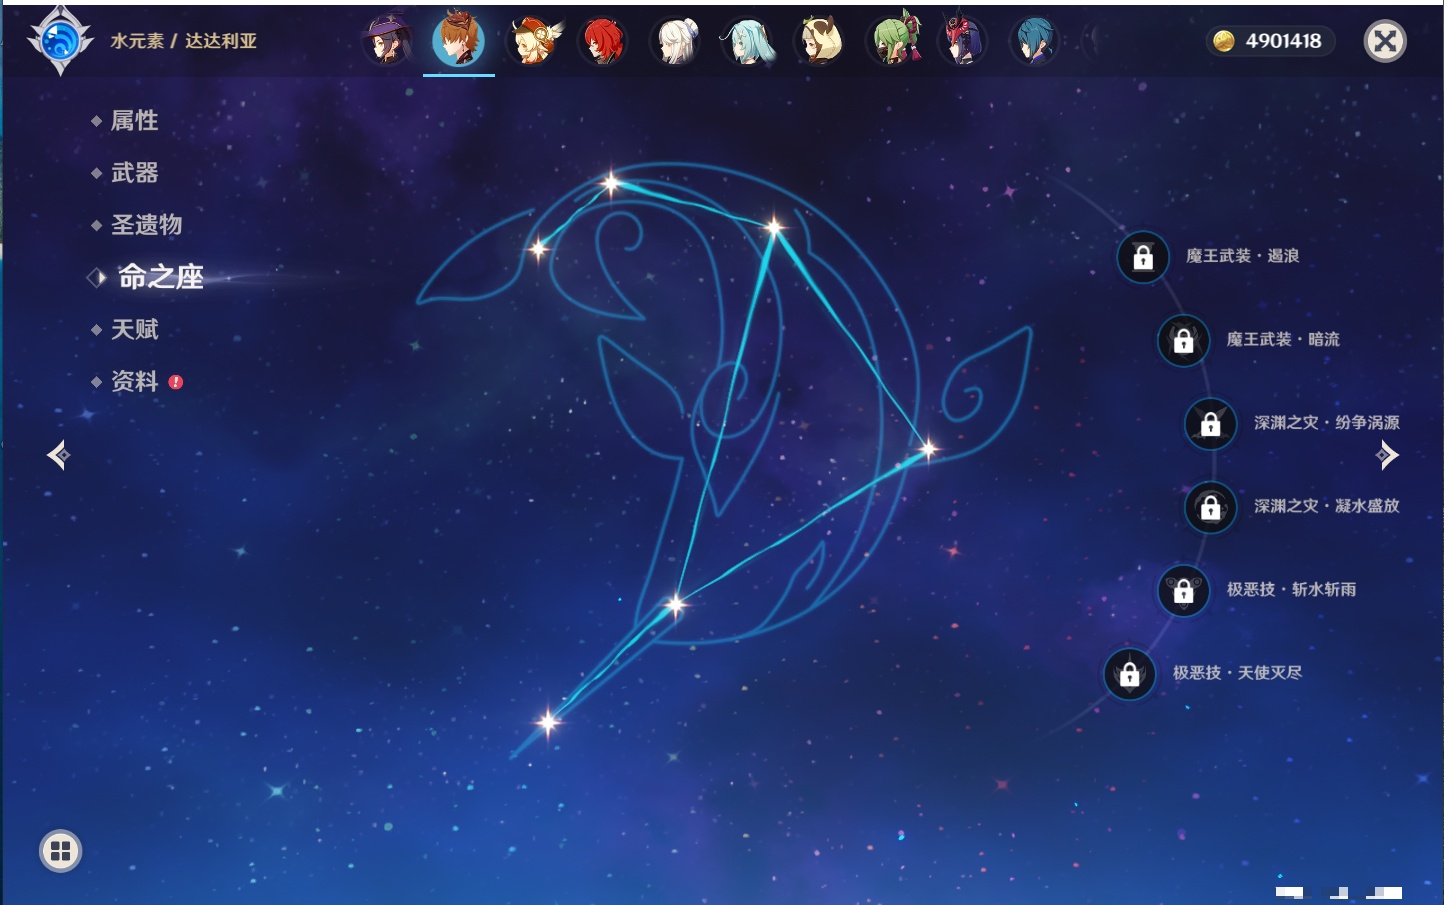Select the highlighted orange-haired 达达利亚 avatar
The width and height of the screenshot is (1444, 905).
459,40
